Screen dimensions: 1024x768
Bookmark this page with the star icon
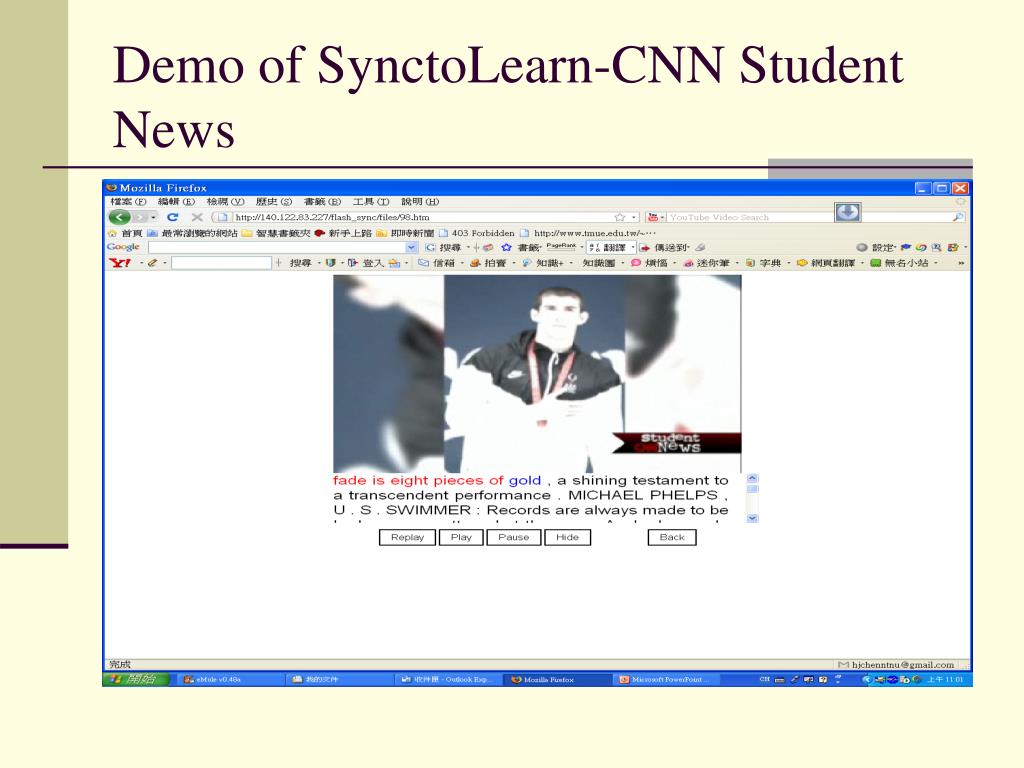[x=620, y=217]
